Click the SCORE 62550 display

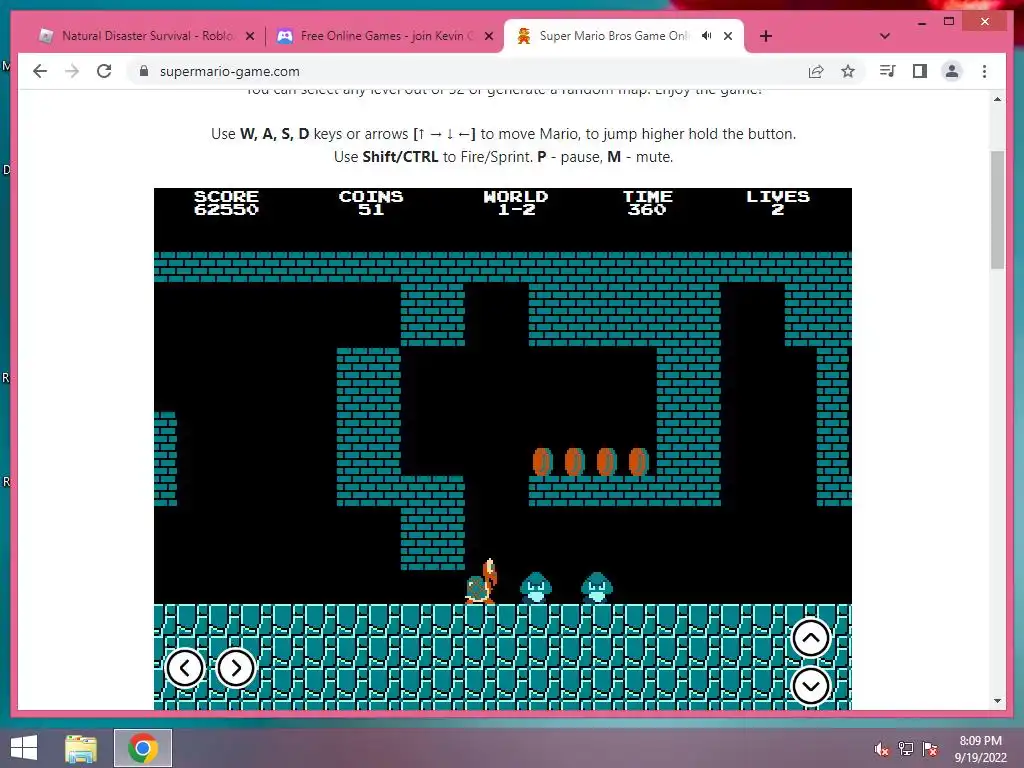pyautogui.click(x=226, y=203)
